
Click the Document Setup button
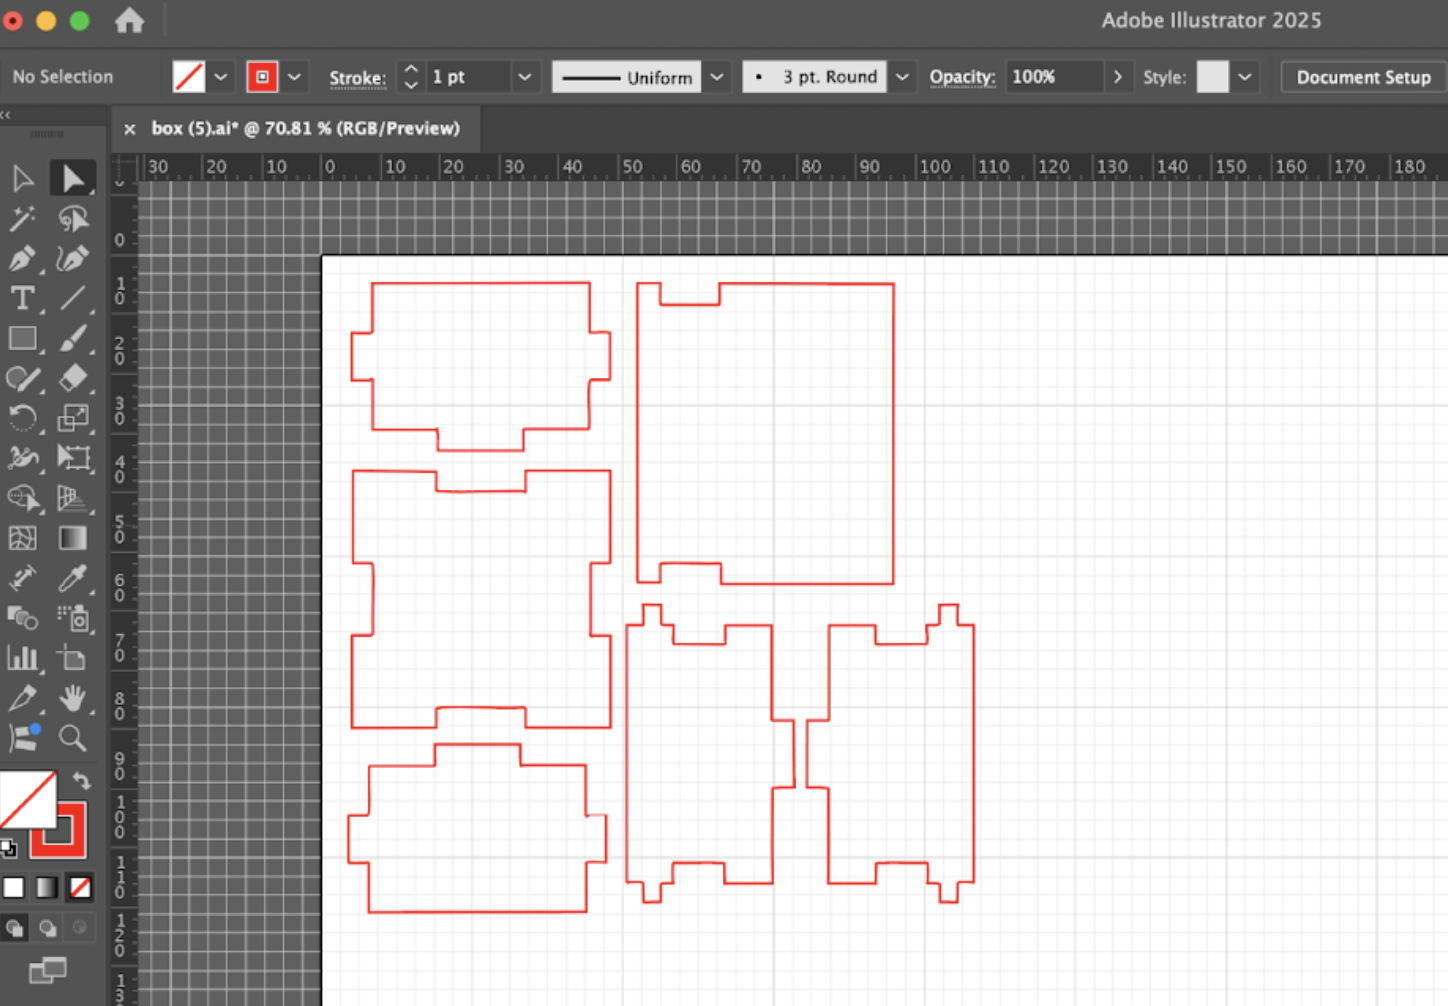click(1363, 77)
